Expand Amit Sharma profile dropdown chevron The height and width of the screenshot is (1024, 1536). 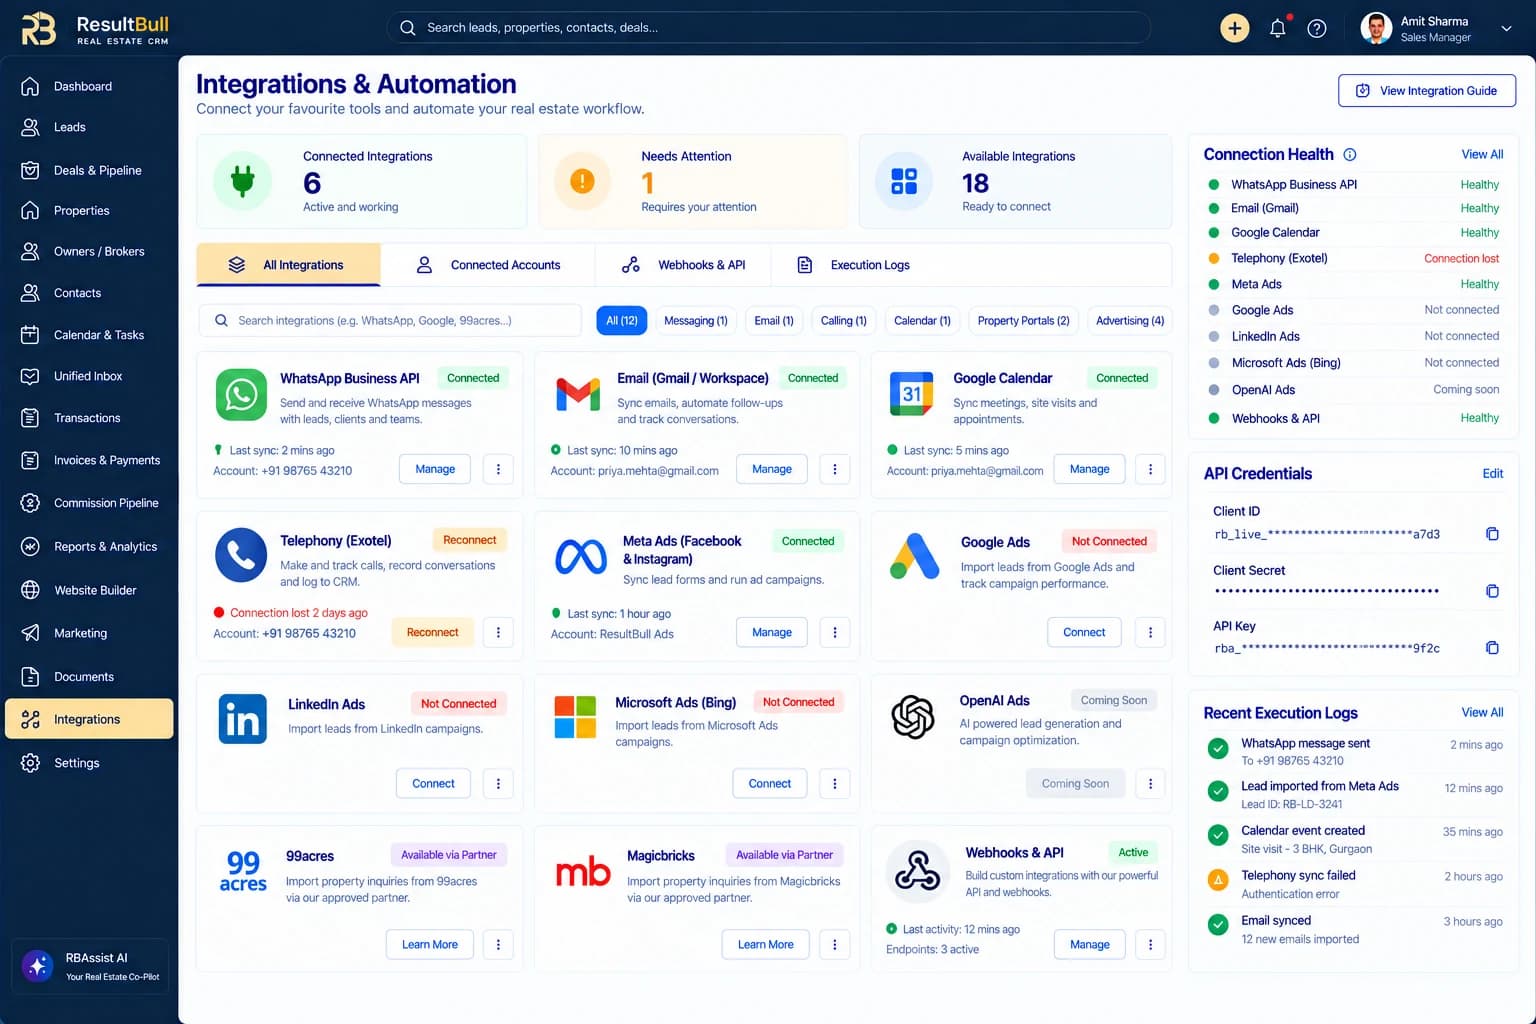point(1506,28)
